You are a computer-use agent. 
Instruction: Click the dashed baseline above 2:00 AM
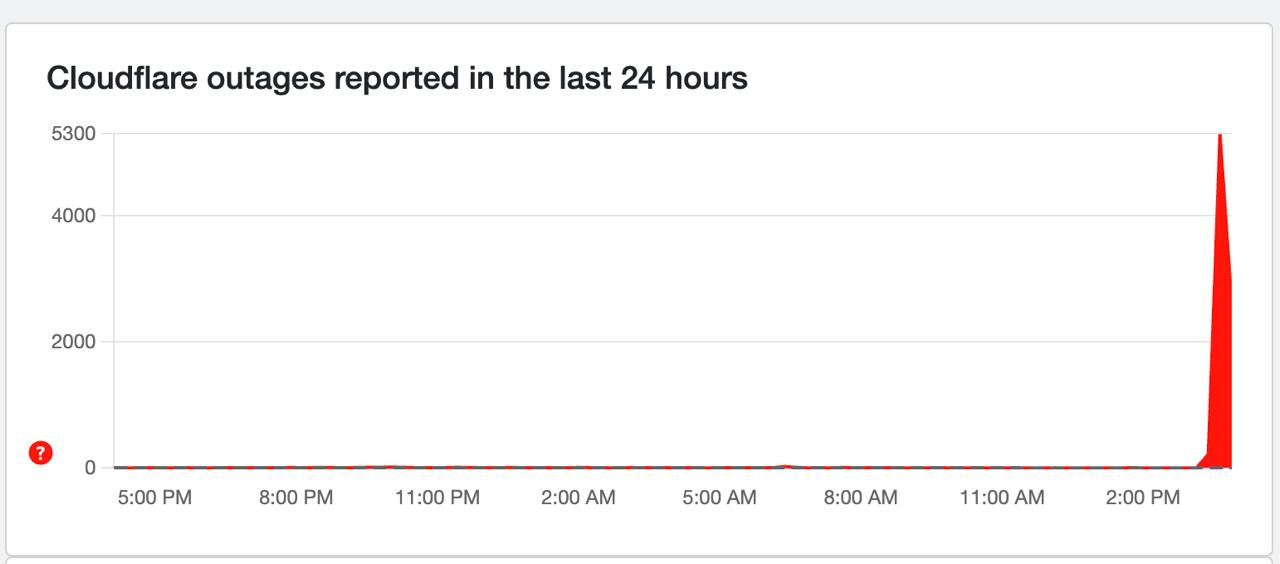578,467
